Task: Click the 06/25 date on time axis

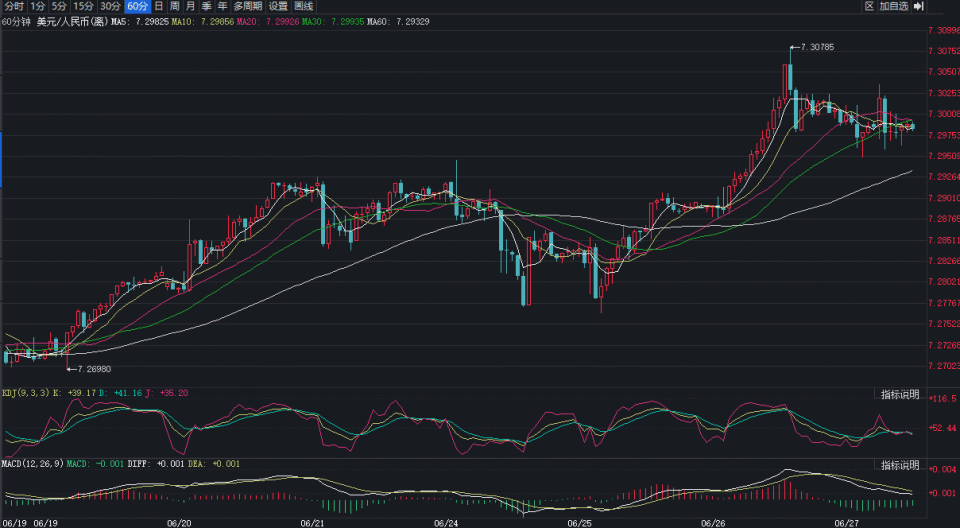Action: [x=580, y=522]
